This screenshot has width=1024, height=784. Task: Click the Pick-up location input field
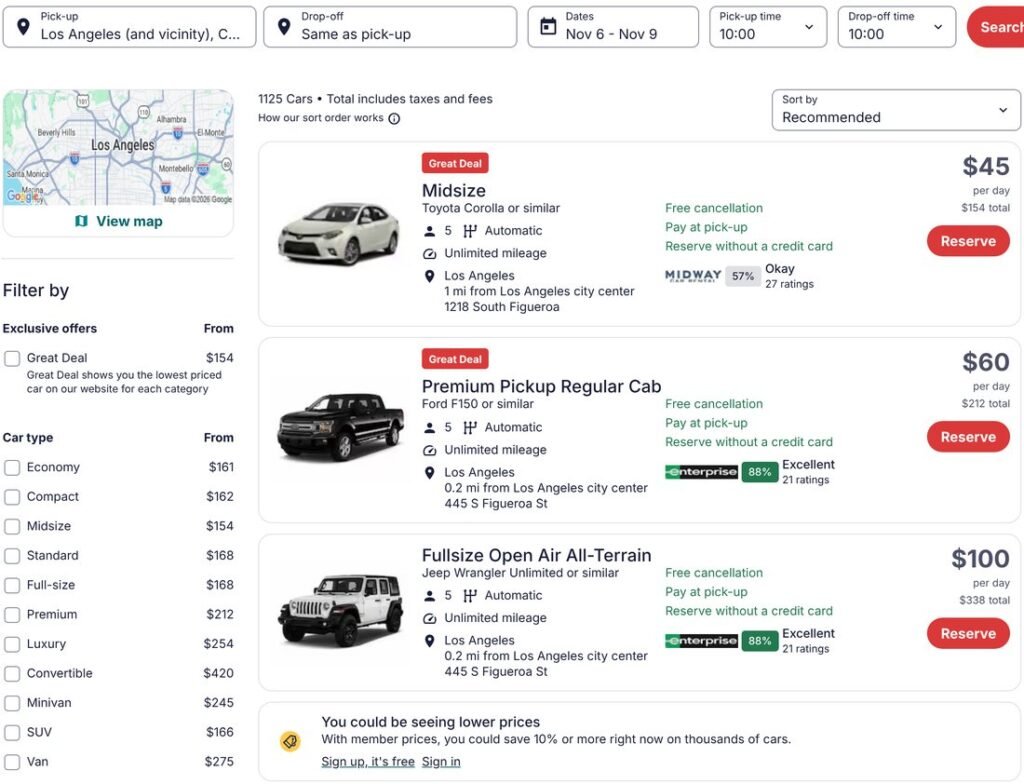tap(129, 27)
